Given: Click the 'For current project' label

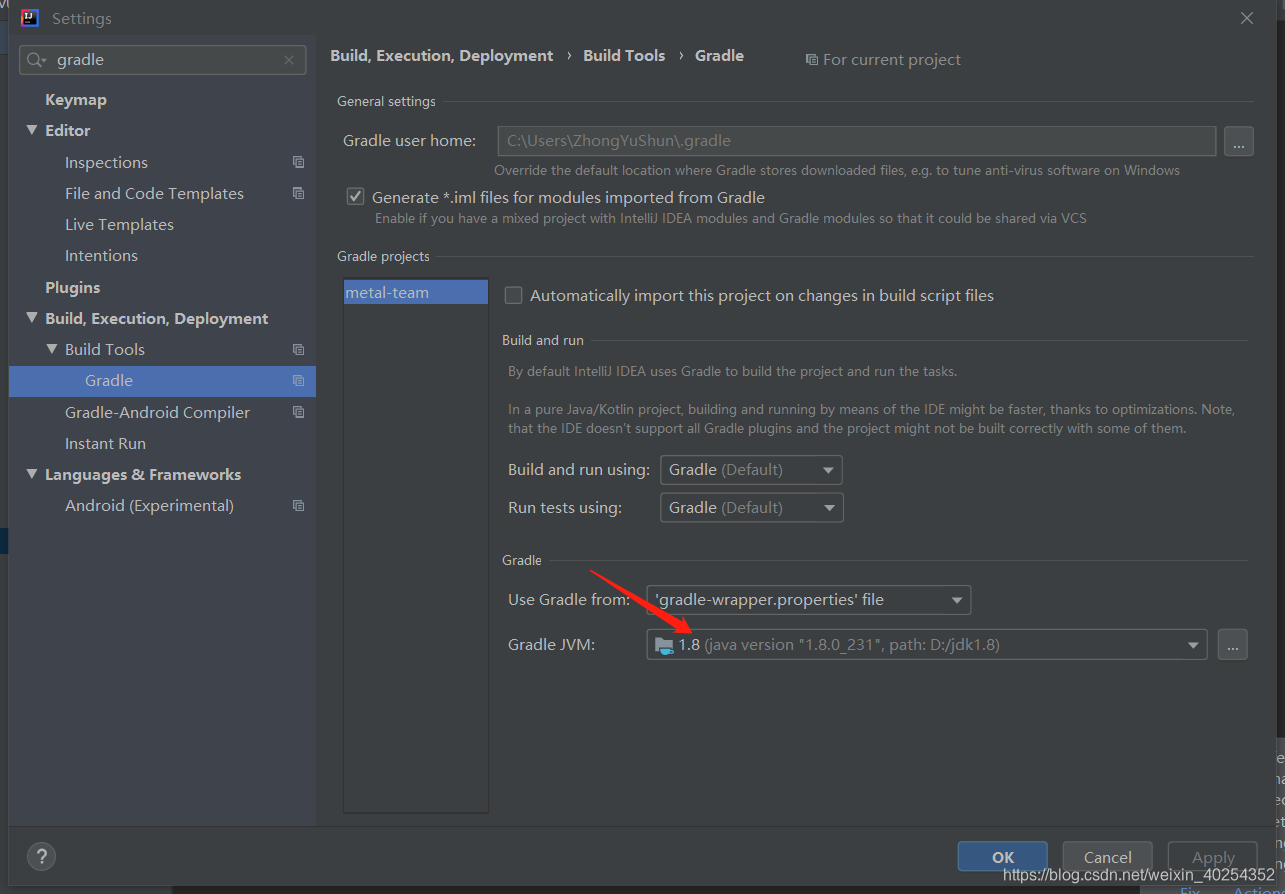Looking at the screenshot, I should tap(892, 60).
